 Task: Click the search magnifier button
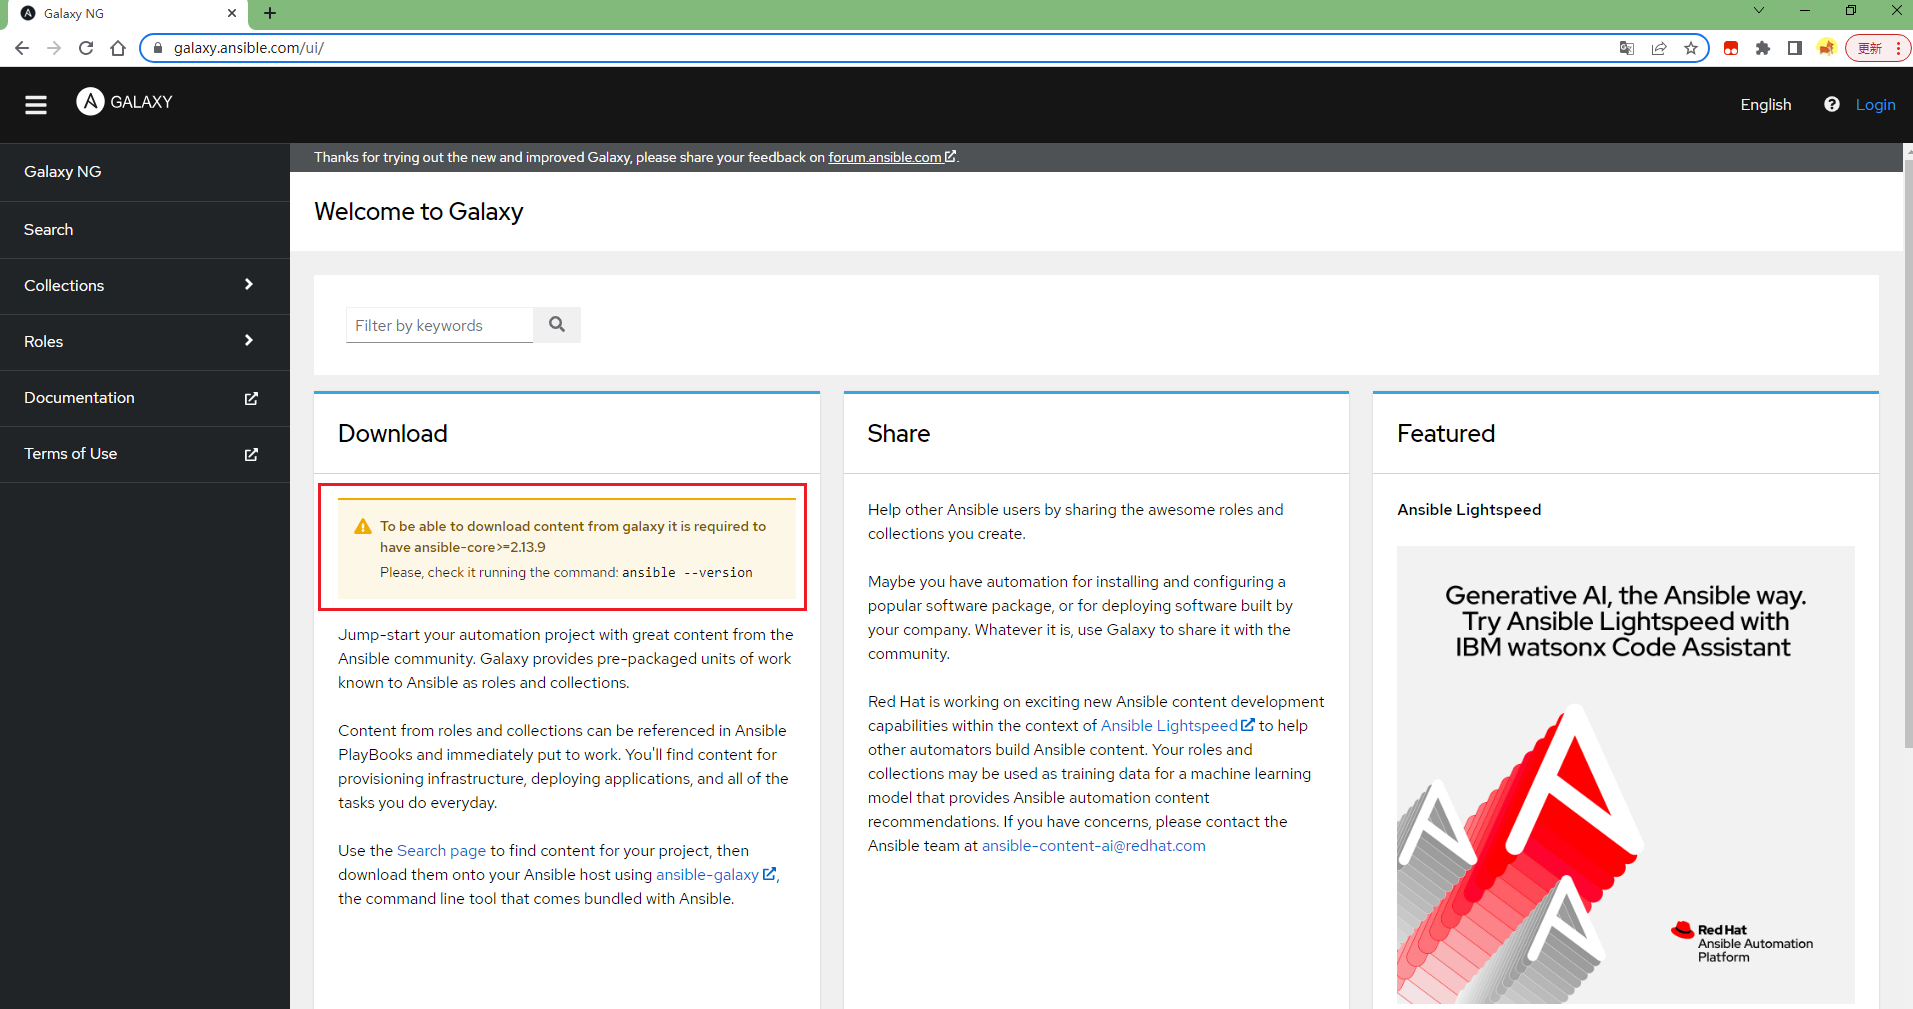(x=557, y=325)
